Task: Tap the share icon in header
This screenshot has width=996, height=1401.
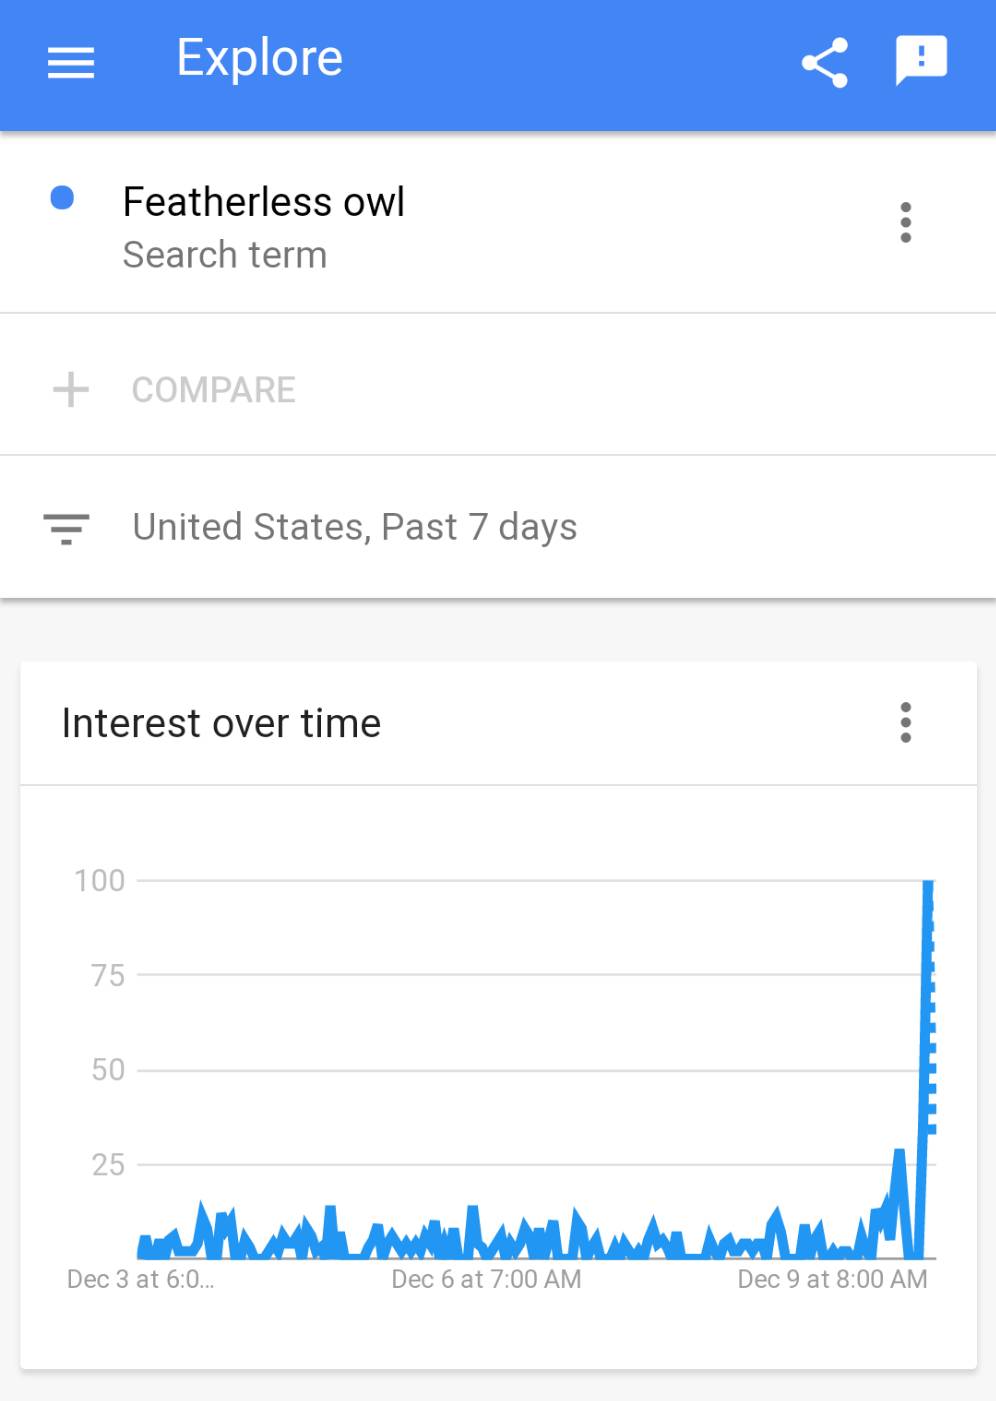Action: pos(825,62)
